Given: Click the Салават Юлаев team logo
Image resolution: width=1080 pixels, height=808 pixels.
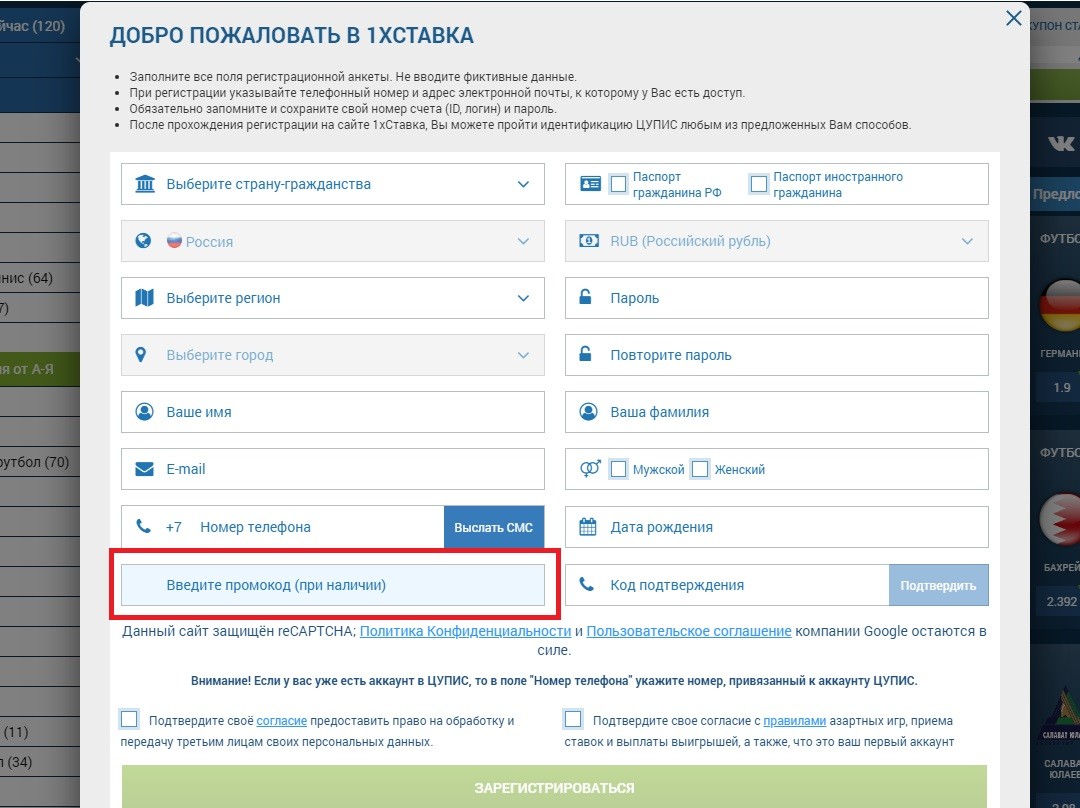Looking at the screenshot, I should tap(1059, 716).
